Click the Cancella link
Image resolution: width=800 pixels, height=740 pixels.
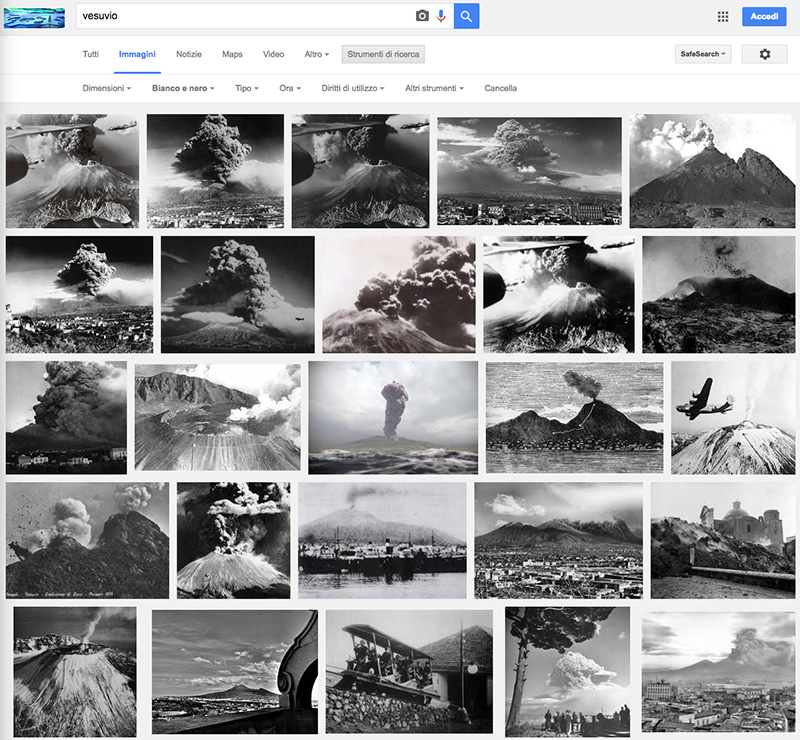click(501, 88)
